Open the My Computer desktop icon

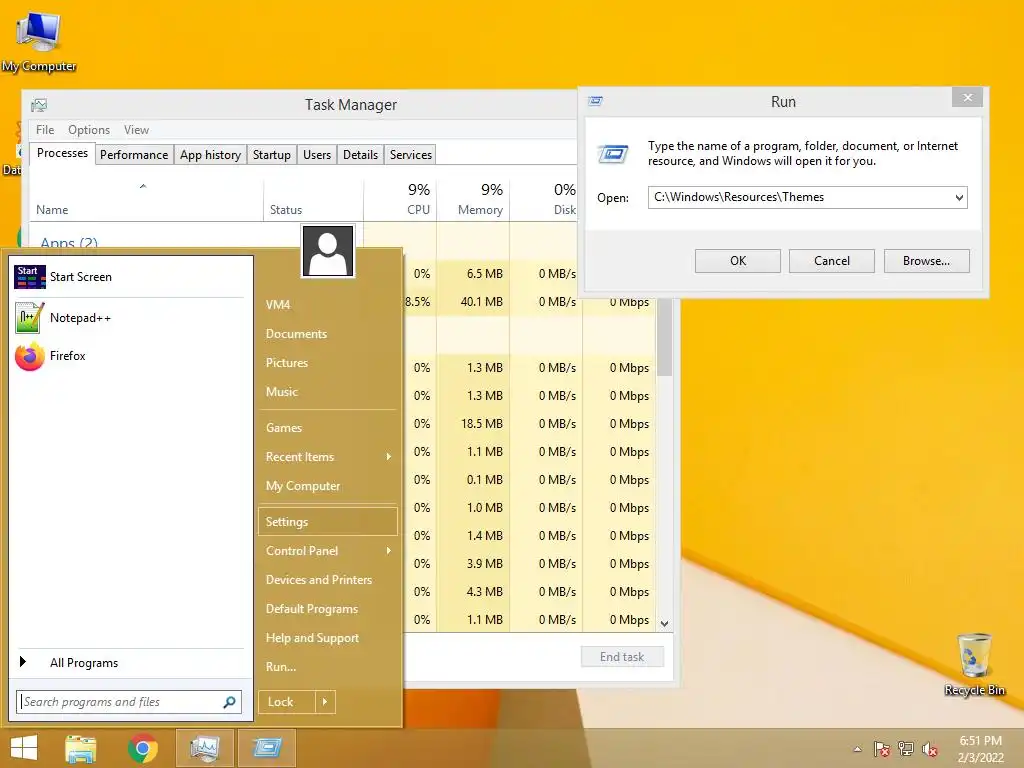coord(39,40)
